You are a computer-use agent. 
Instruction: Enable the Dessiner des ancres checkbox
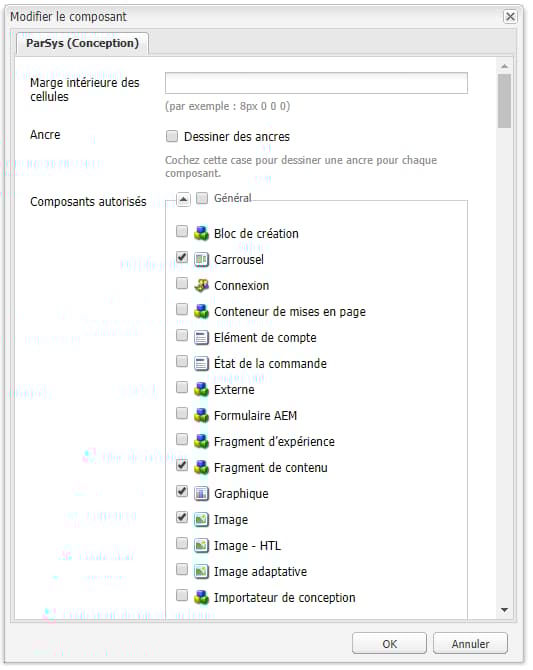pos(172,136)
